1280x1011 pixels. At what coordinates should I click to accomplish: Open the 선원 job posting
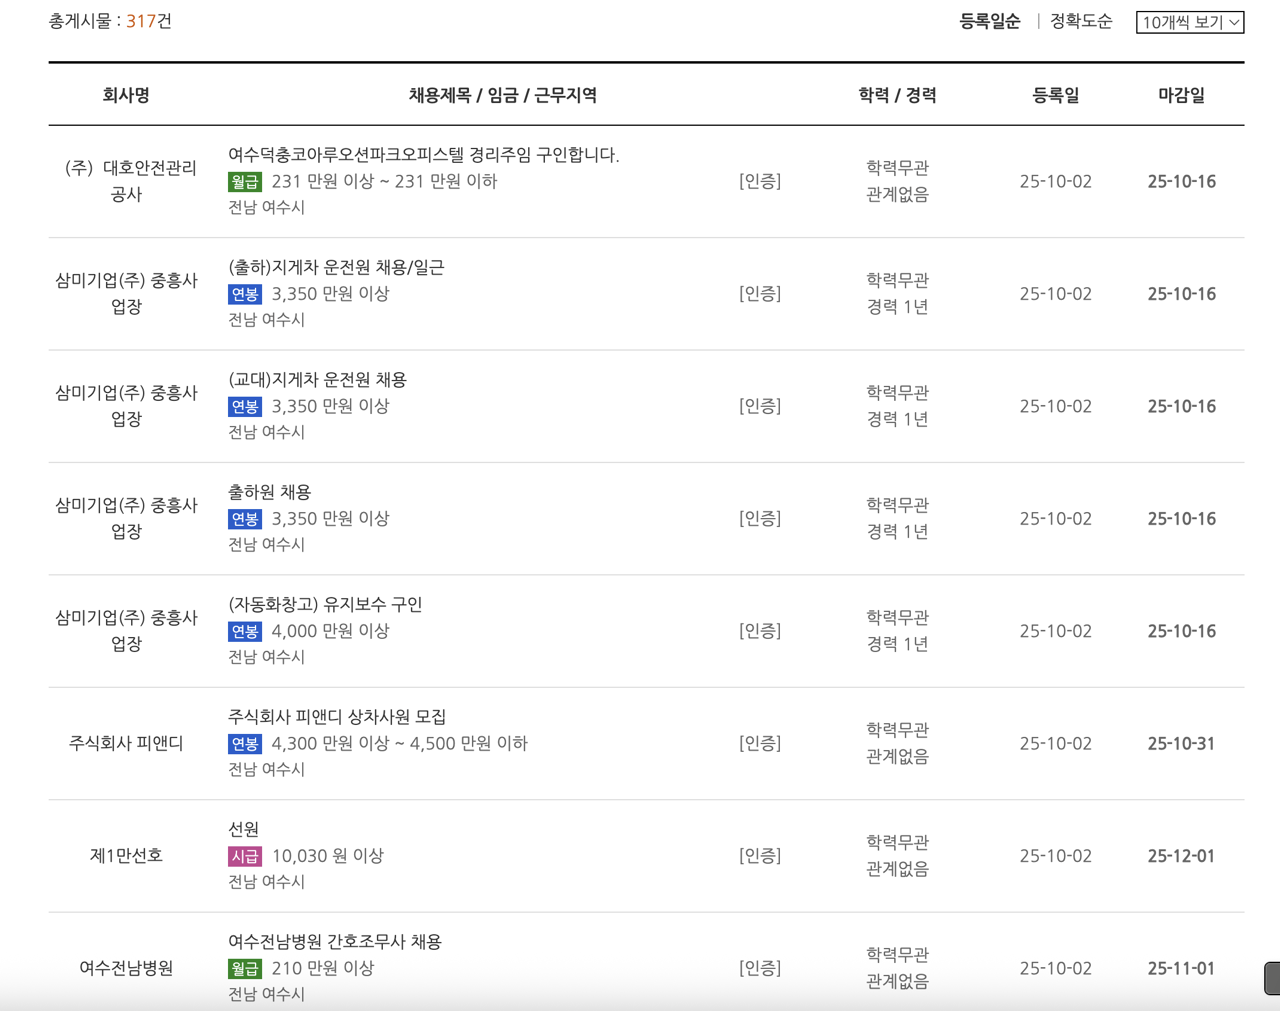click(237, 828)
